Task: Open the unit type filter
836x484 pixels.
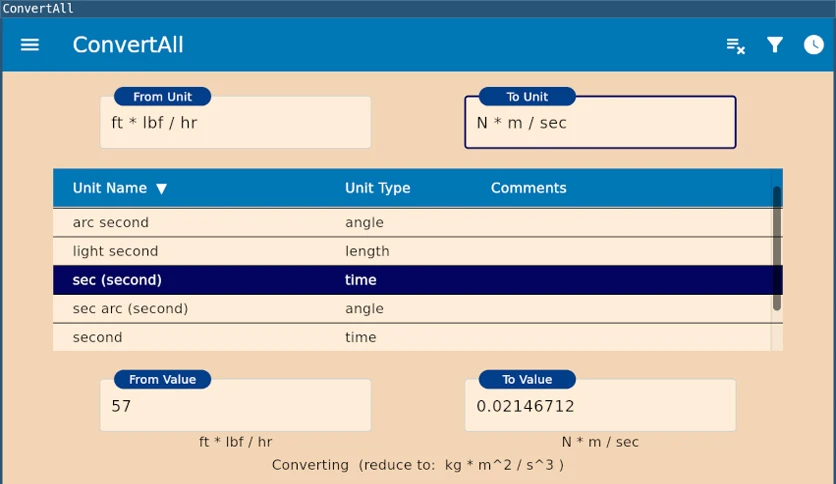Action: (x=775, y=45)
